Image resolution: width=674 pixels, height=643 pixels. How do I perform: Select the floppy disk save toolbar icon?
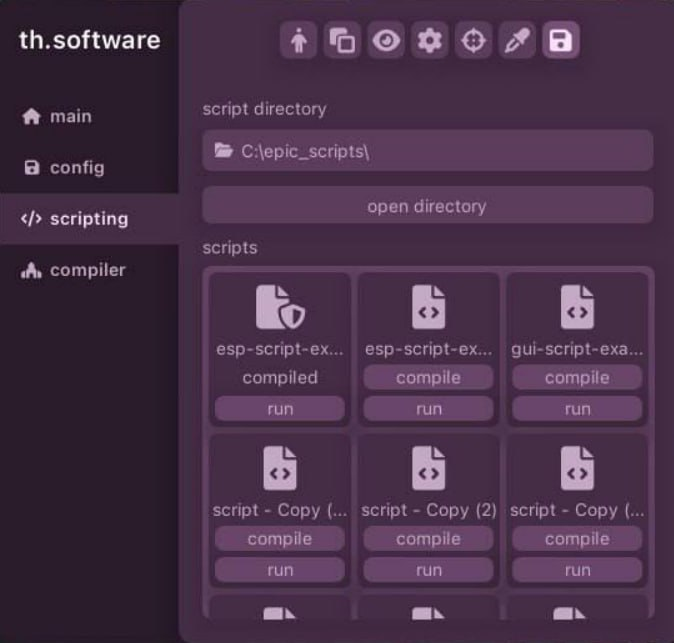(560, 41)
